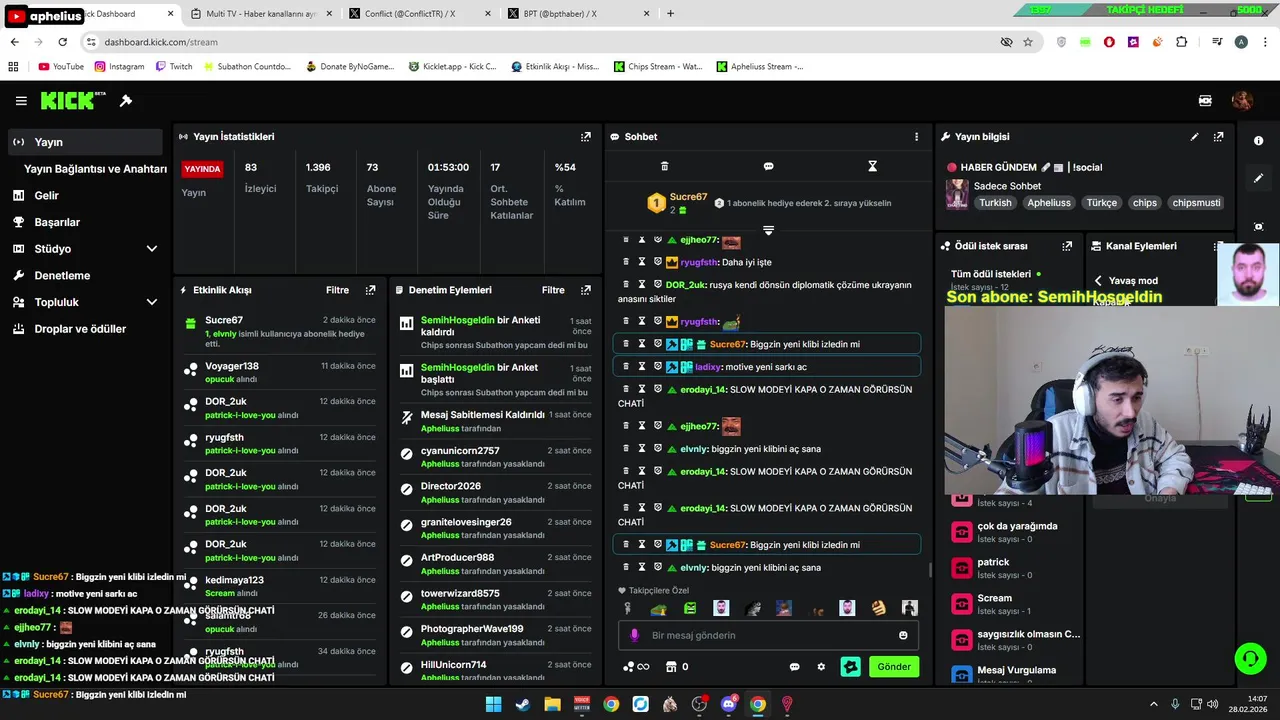Open the hamburger menu beside the Kick logo
This screenshot has height=720, width=1280.
coord(21,101)
